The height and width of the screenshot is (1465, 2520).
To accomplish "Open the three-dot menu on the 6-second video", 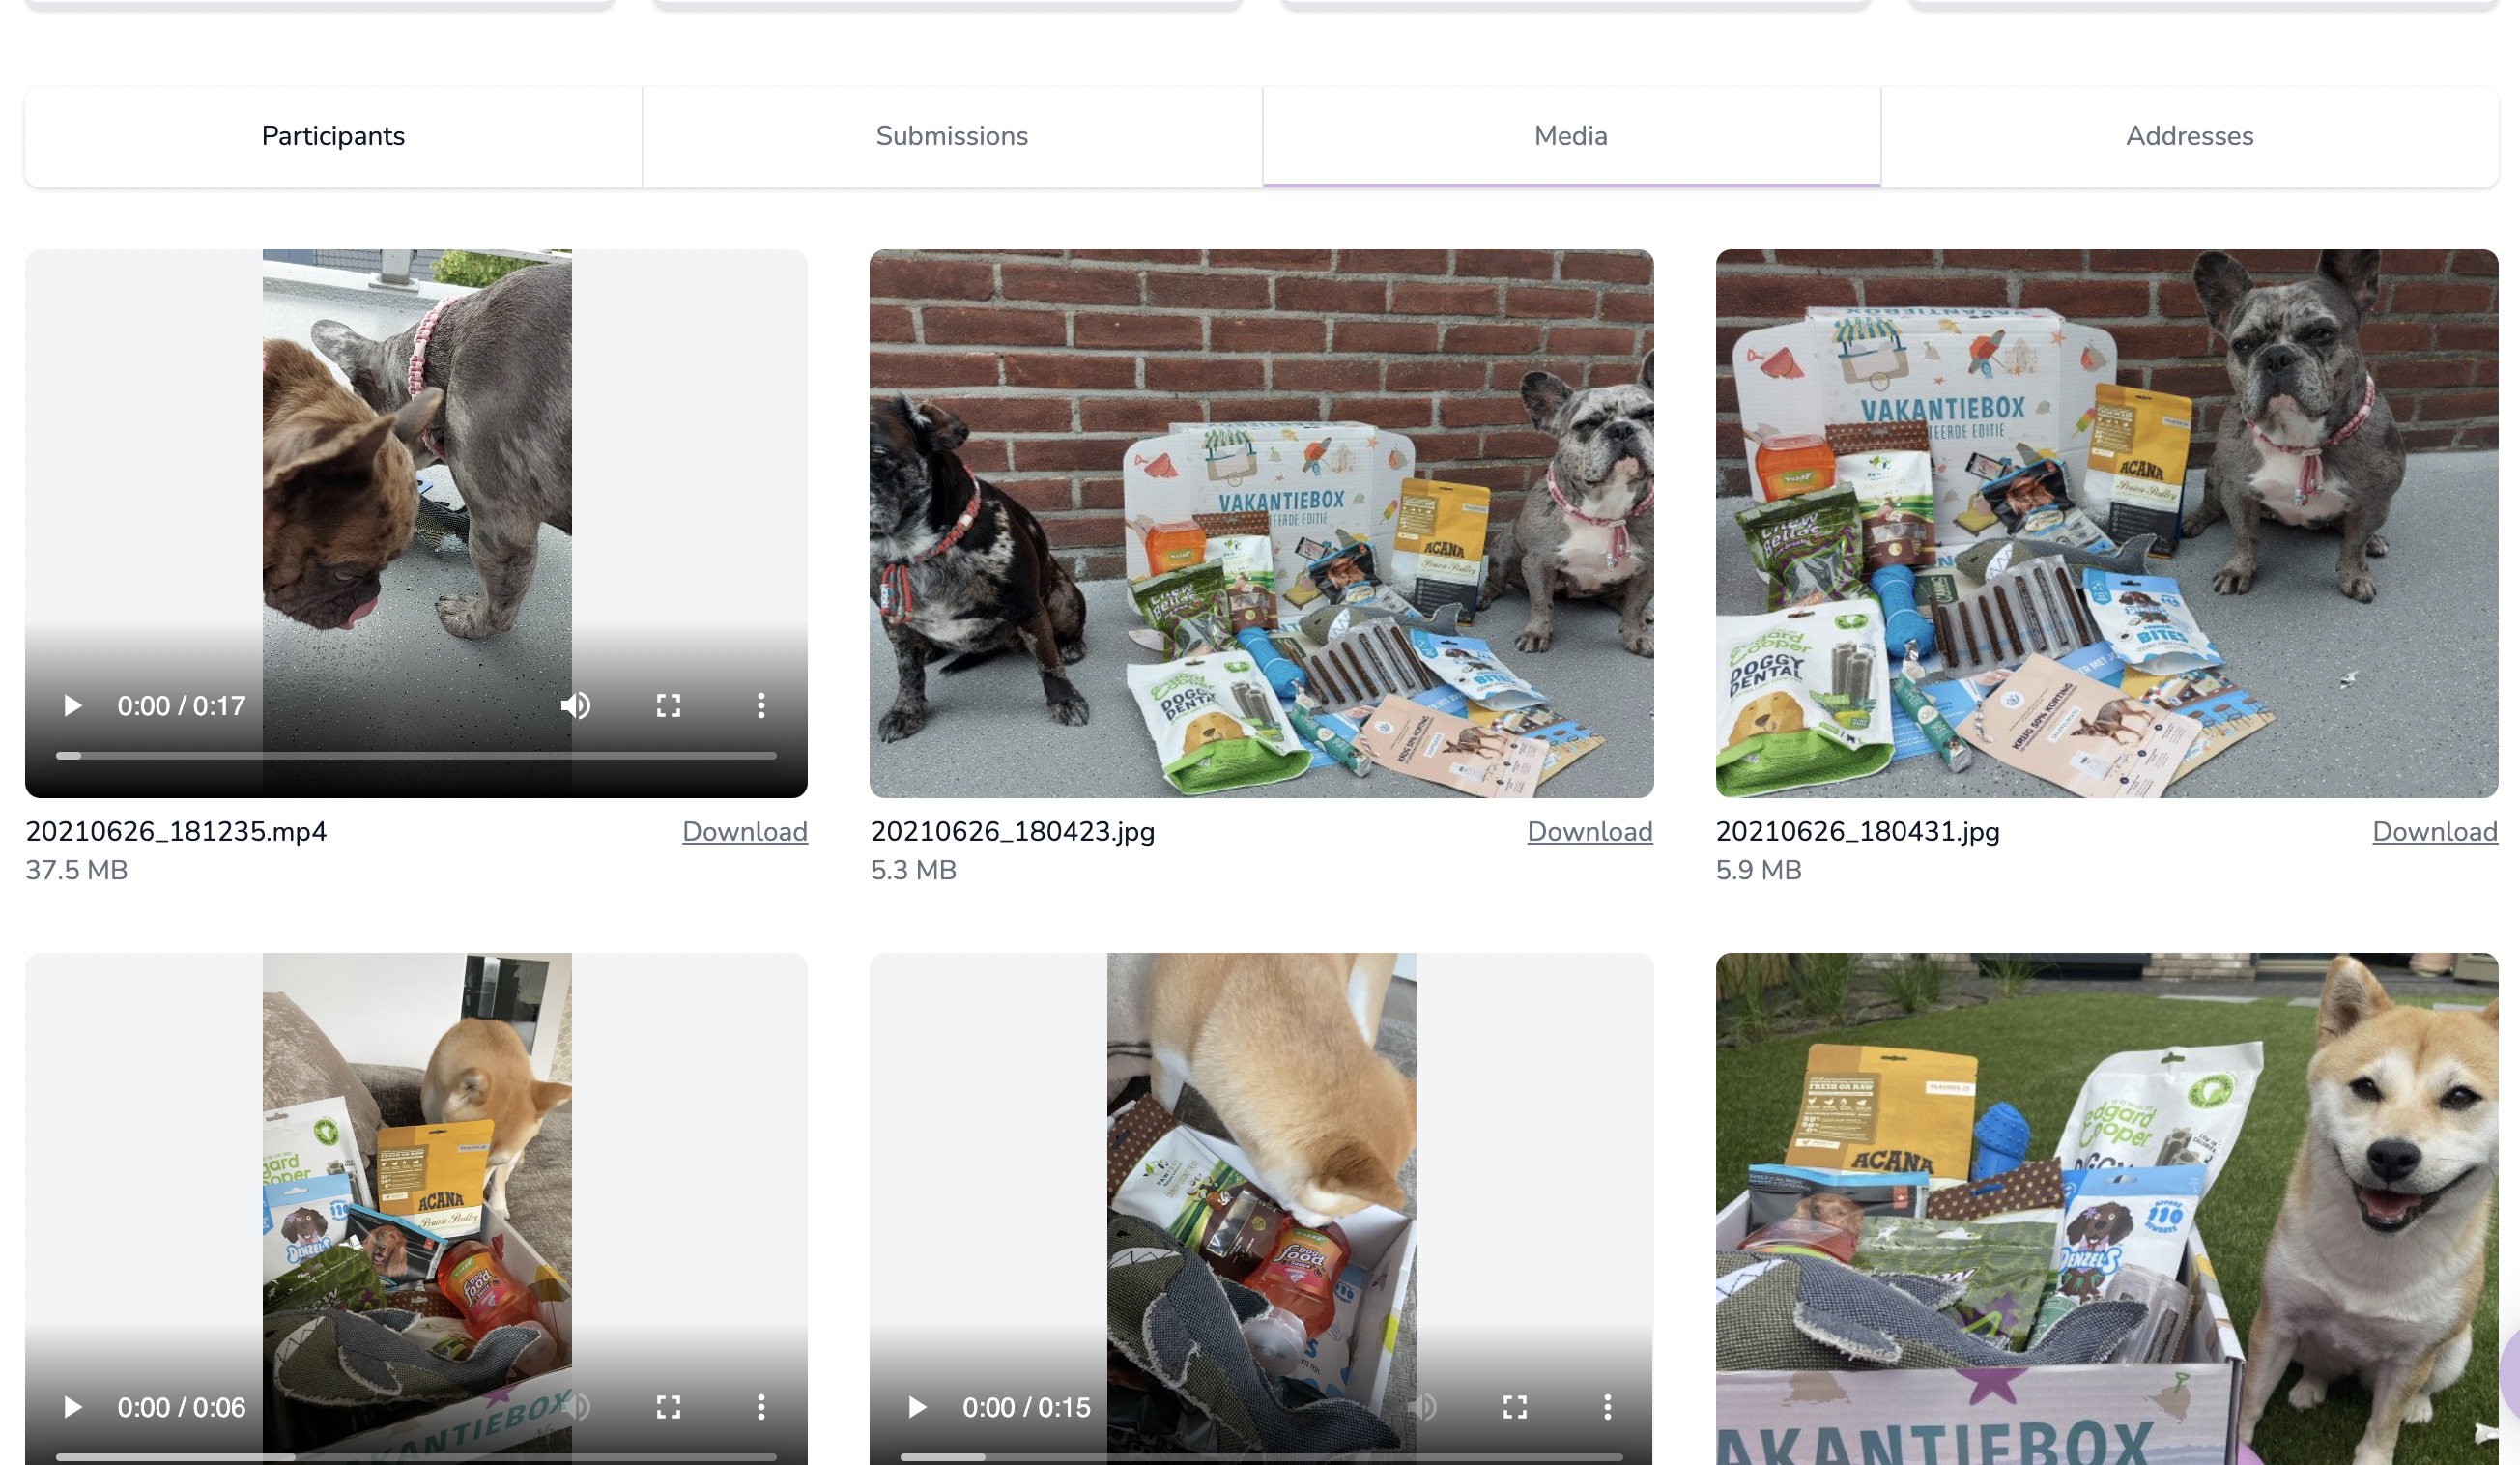I will coord(761,1407).
